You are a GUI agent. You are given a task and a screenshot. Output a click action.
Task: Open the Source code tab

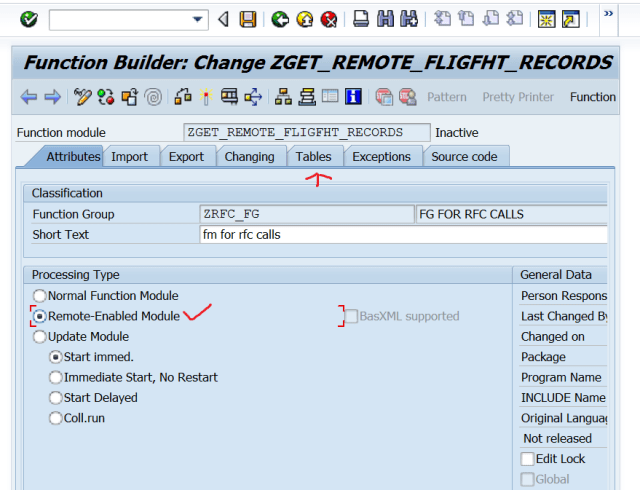[464, 157]
